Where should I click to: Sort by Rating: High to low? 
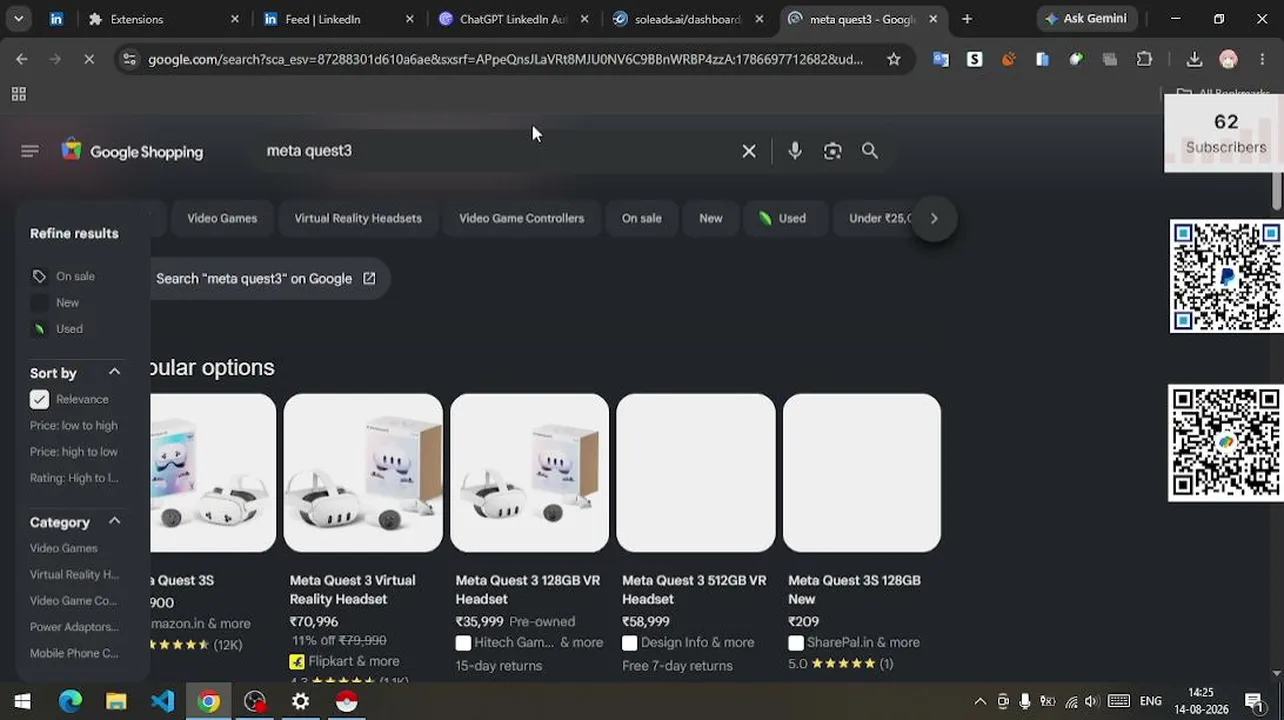pyautogui.click(x=74, y=477)
